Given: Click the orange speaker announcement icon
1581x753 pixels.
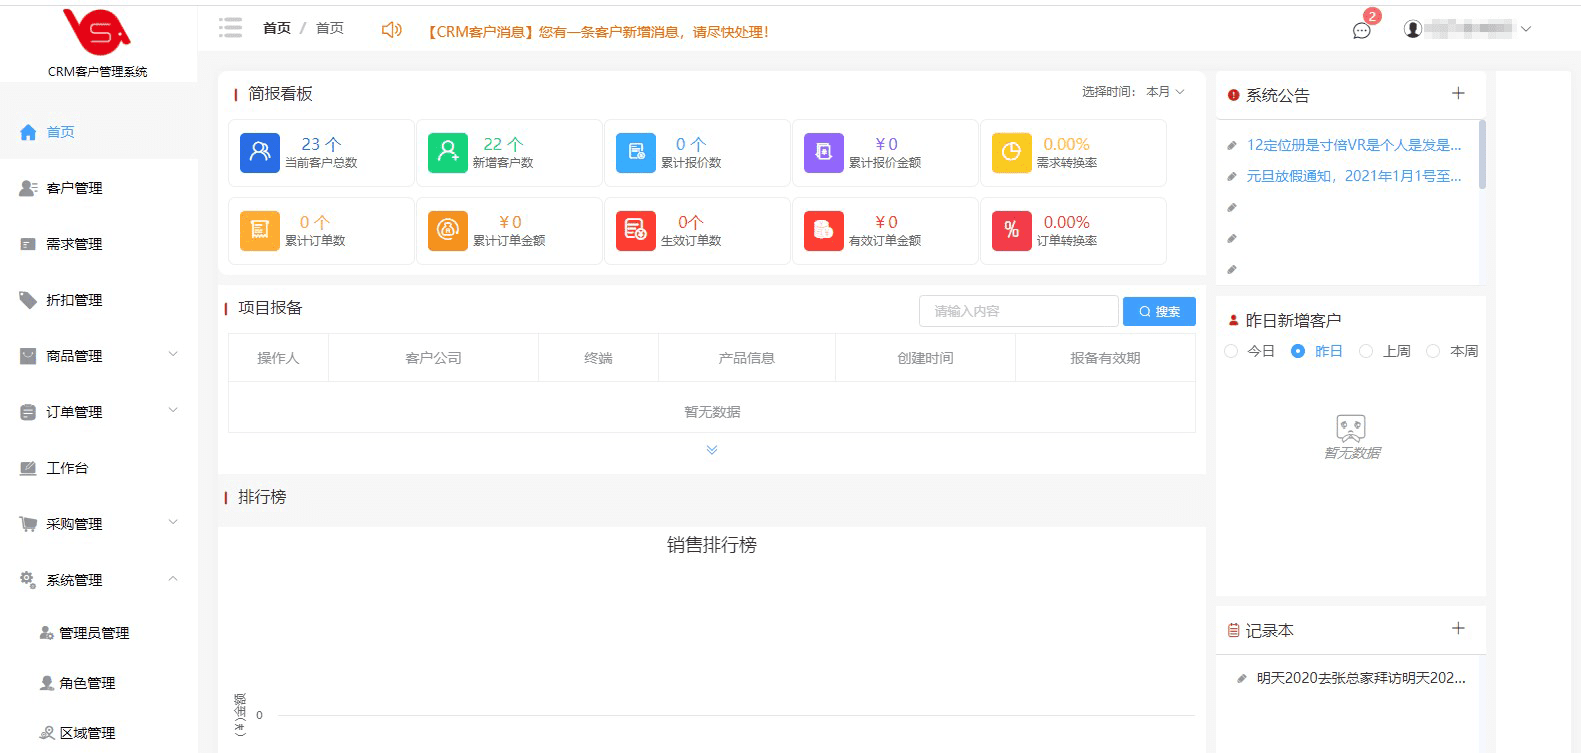Looking at the screenshot, I should pos(392,30).
